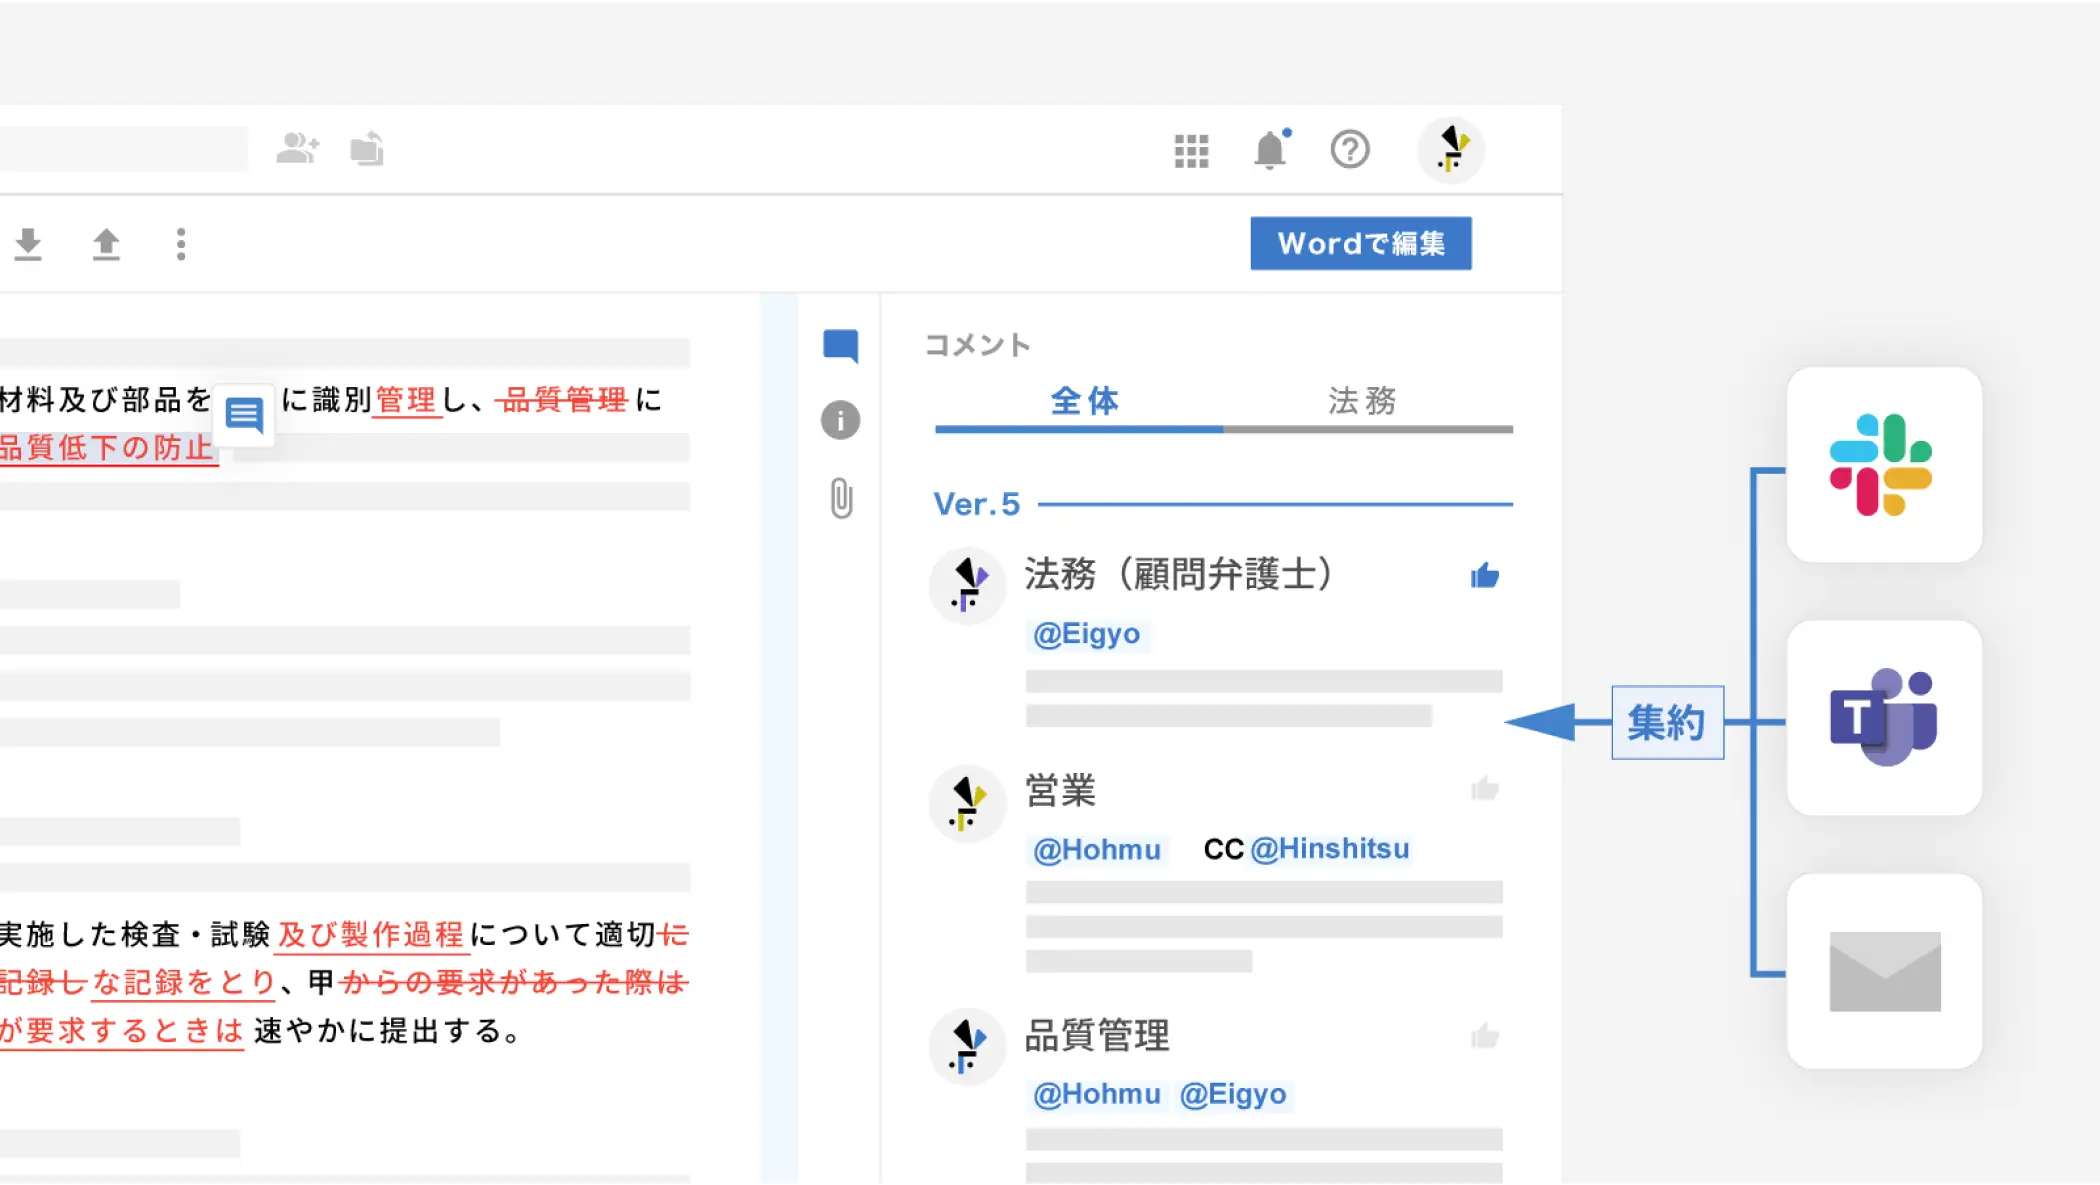Click the add user icon
This screenshot has width=2100, height=1185.
point(297,149)
